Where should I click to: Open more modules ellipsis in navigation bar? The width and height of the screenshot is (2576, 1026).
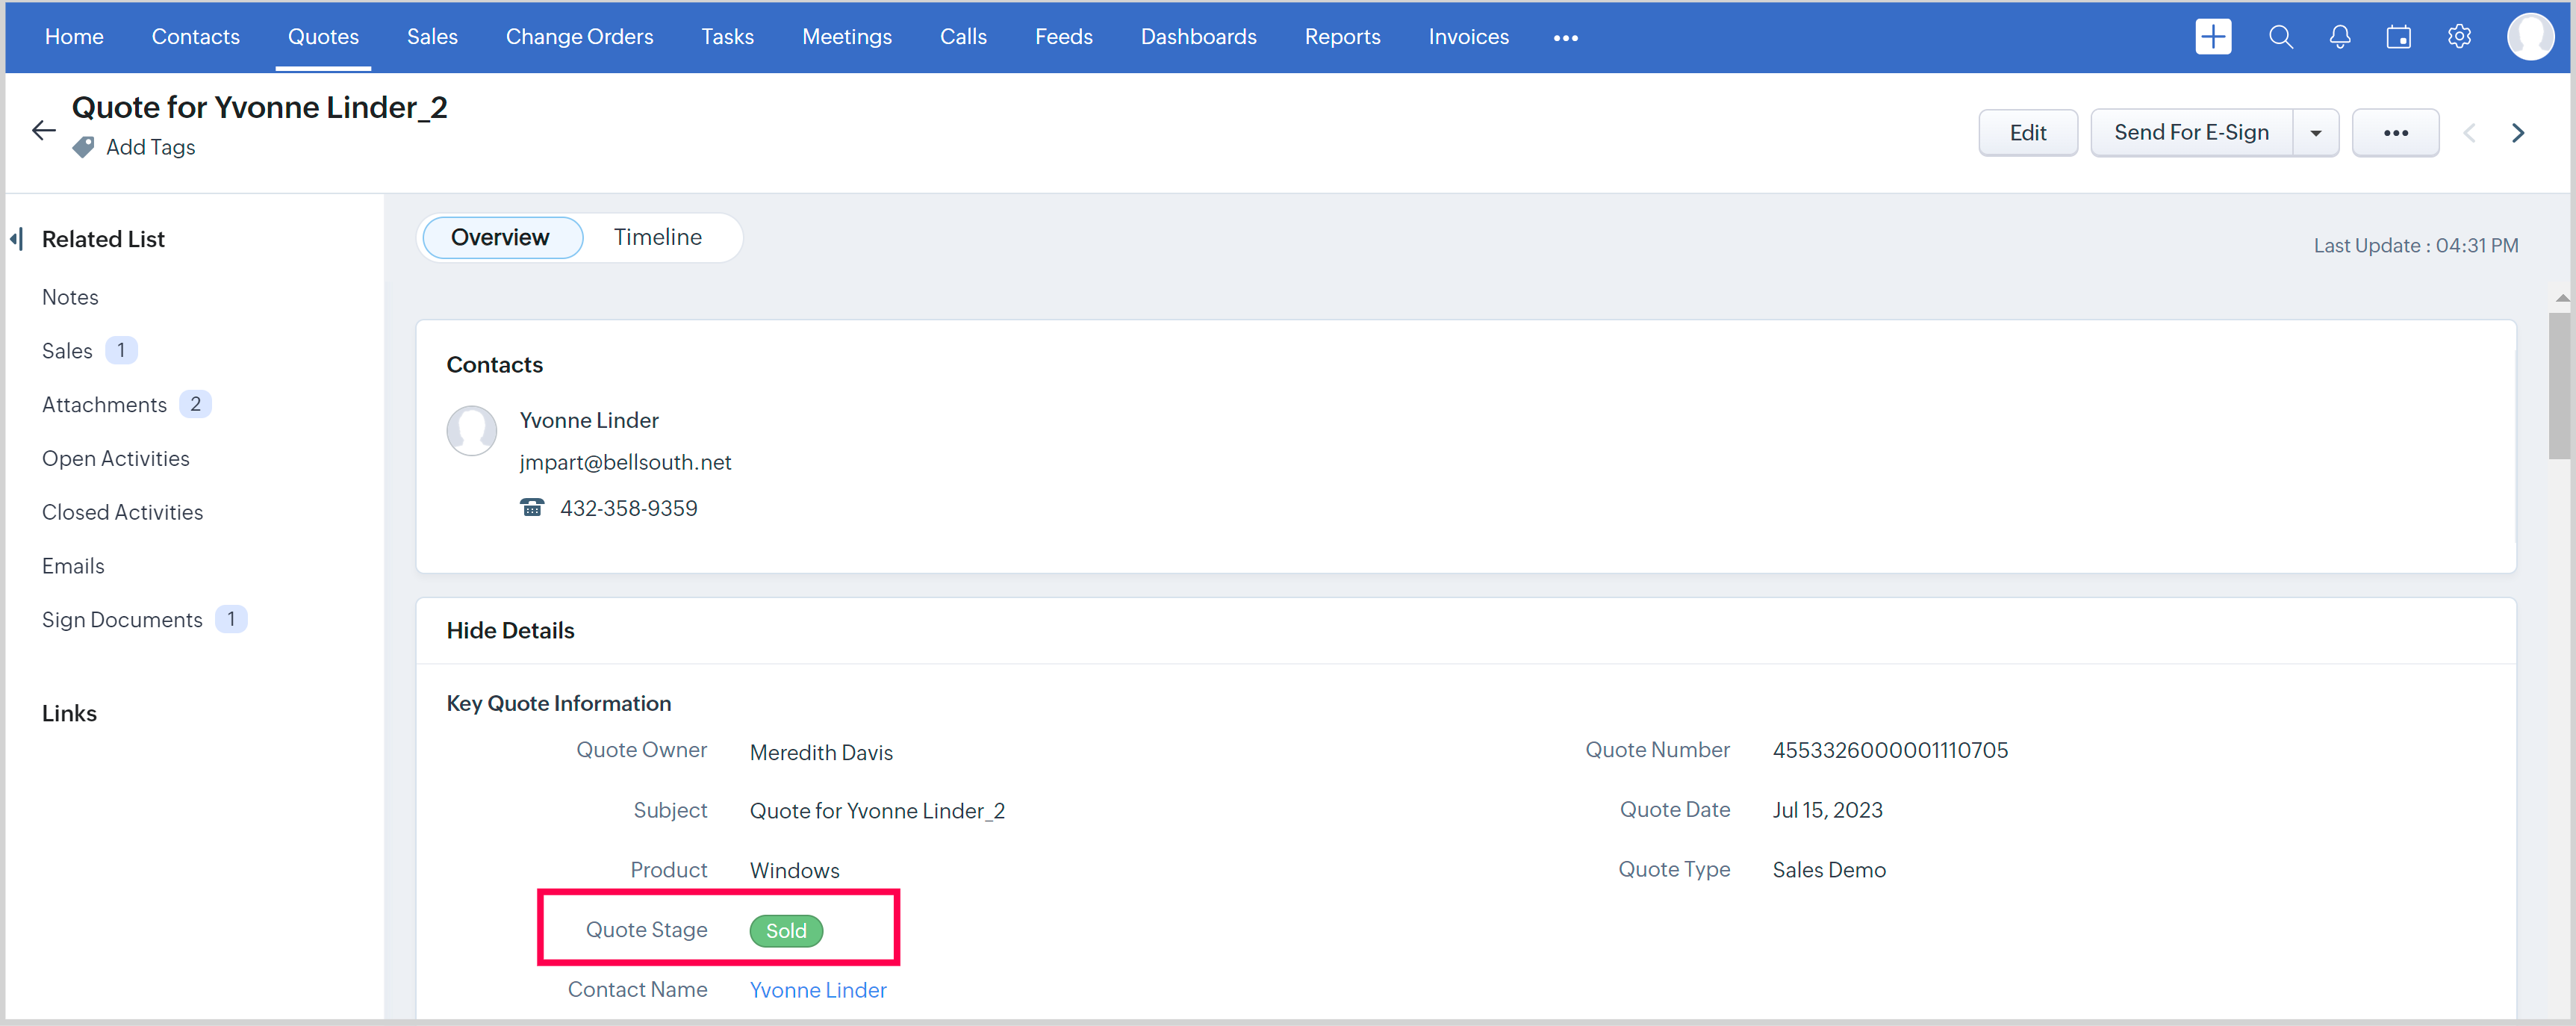1565,38
